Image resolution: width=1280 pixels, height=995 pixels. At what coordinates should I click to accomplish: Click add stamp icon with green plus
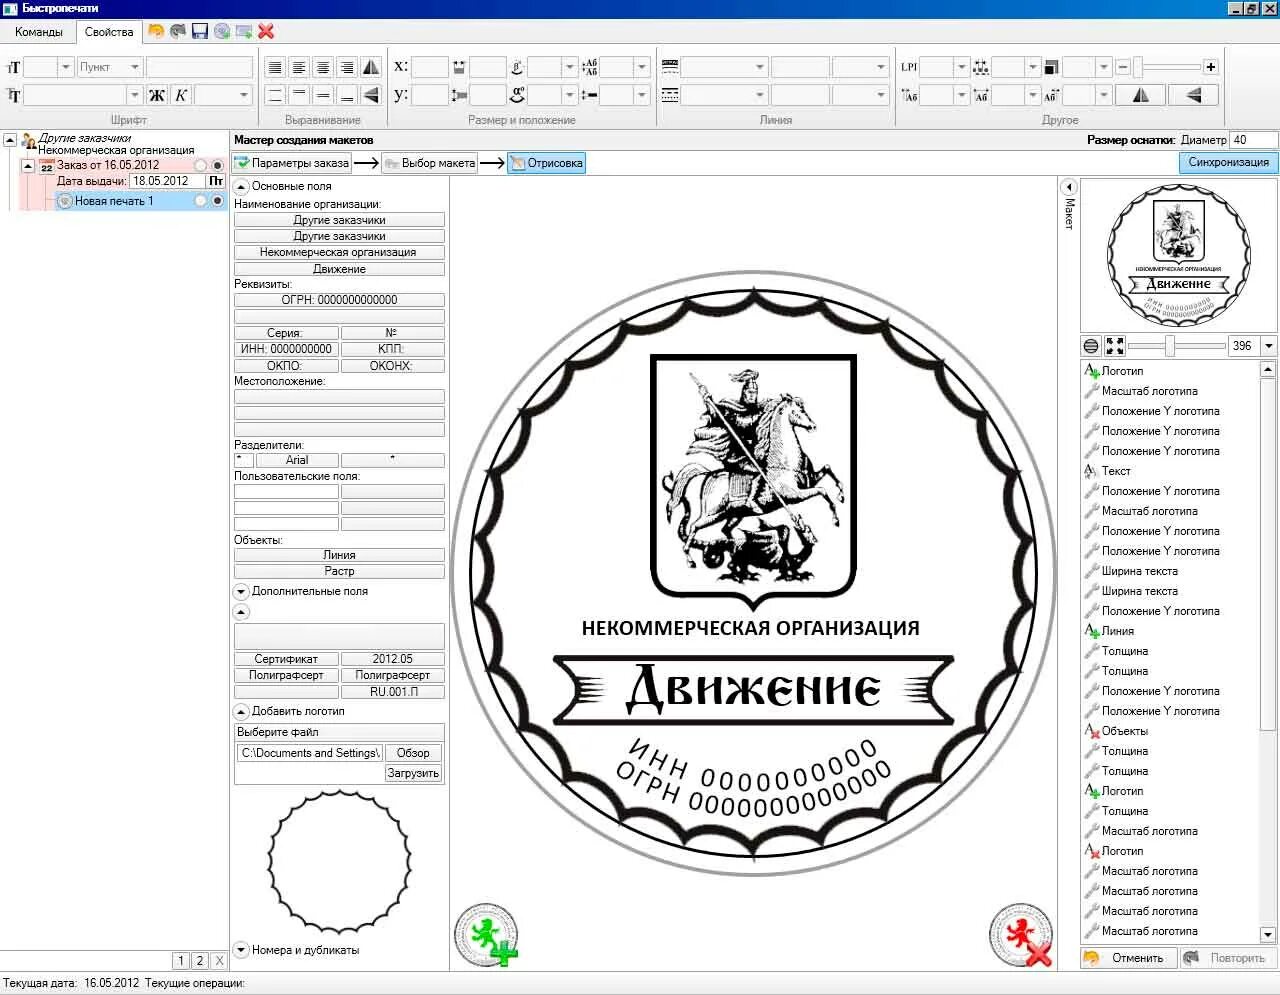tap(487, 934)
